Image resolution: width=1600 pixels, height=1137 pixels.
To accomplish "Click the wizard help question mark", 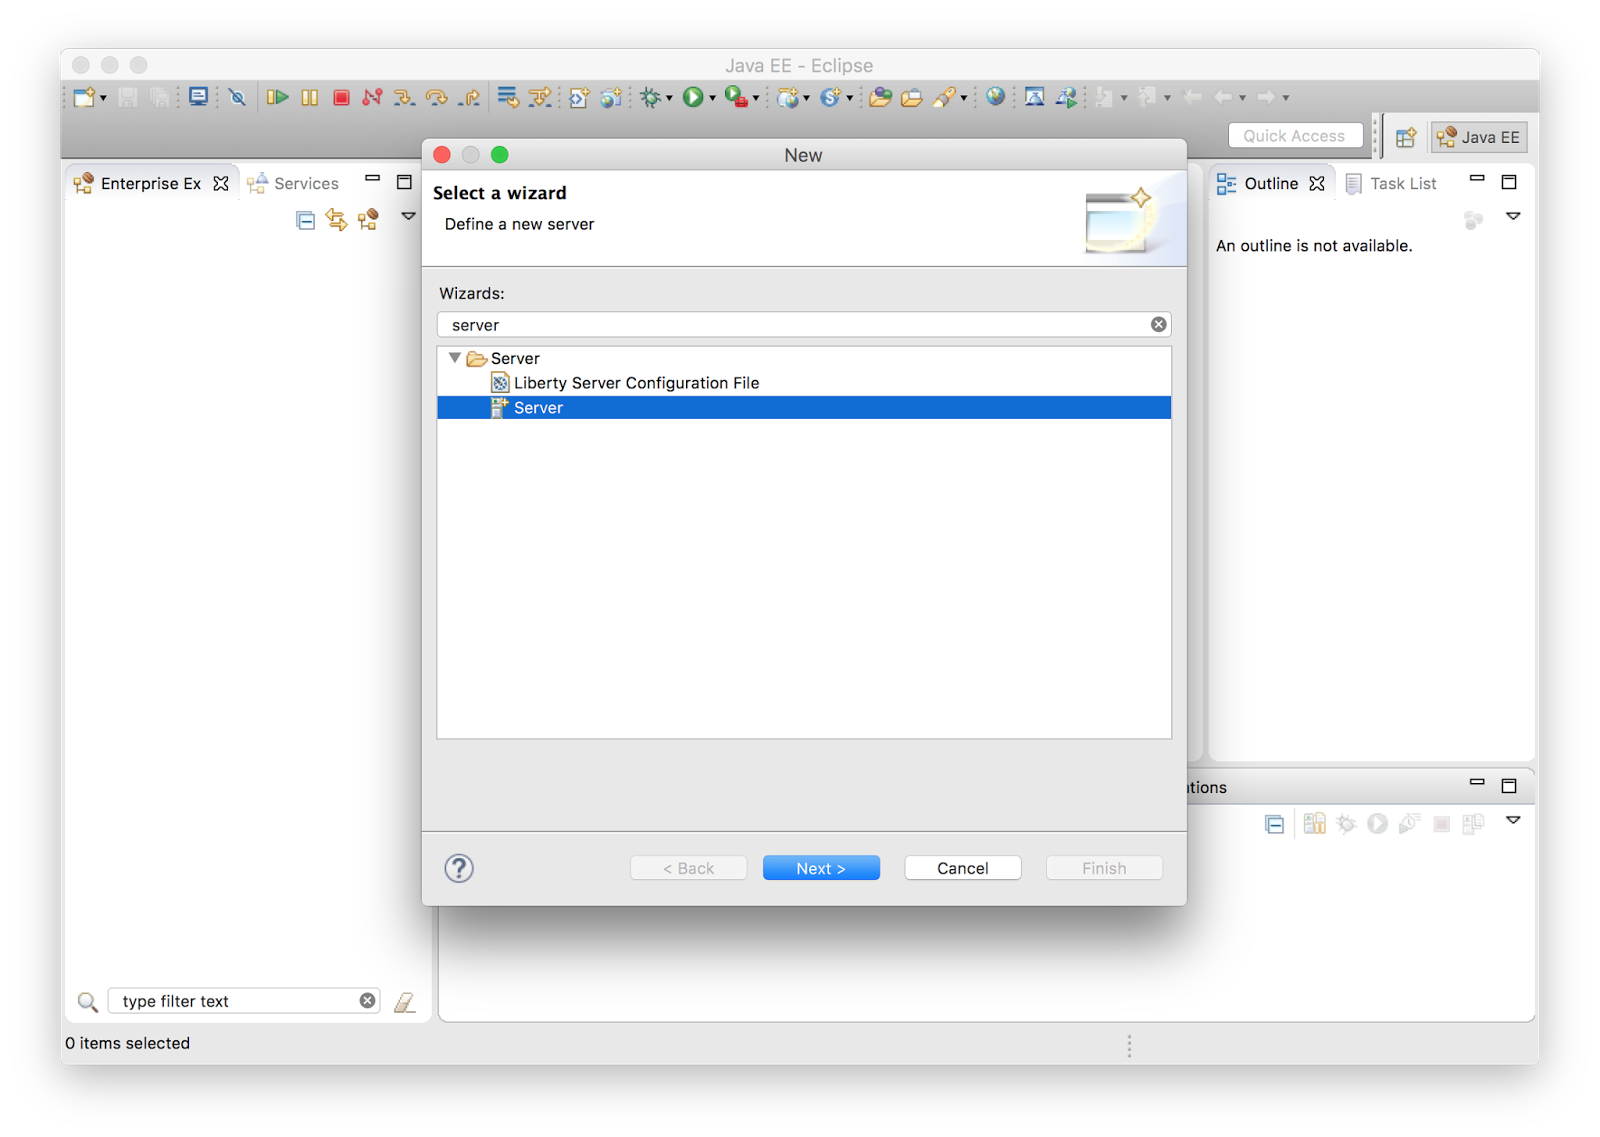I will point(459,868).
